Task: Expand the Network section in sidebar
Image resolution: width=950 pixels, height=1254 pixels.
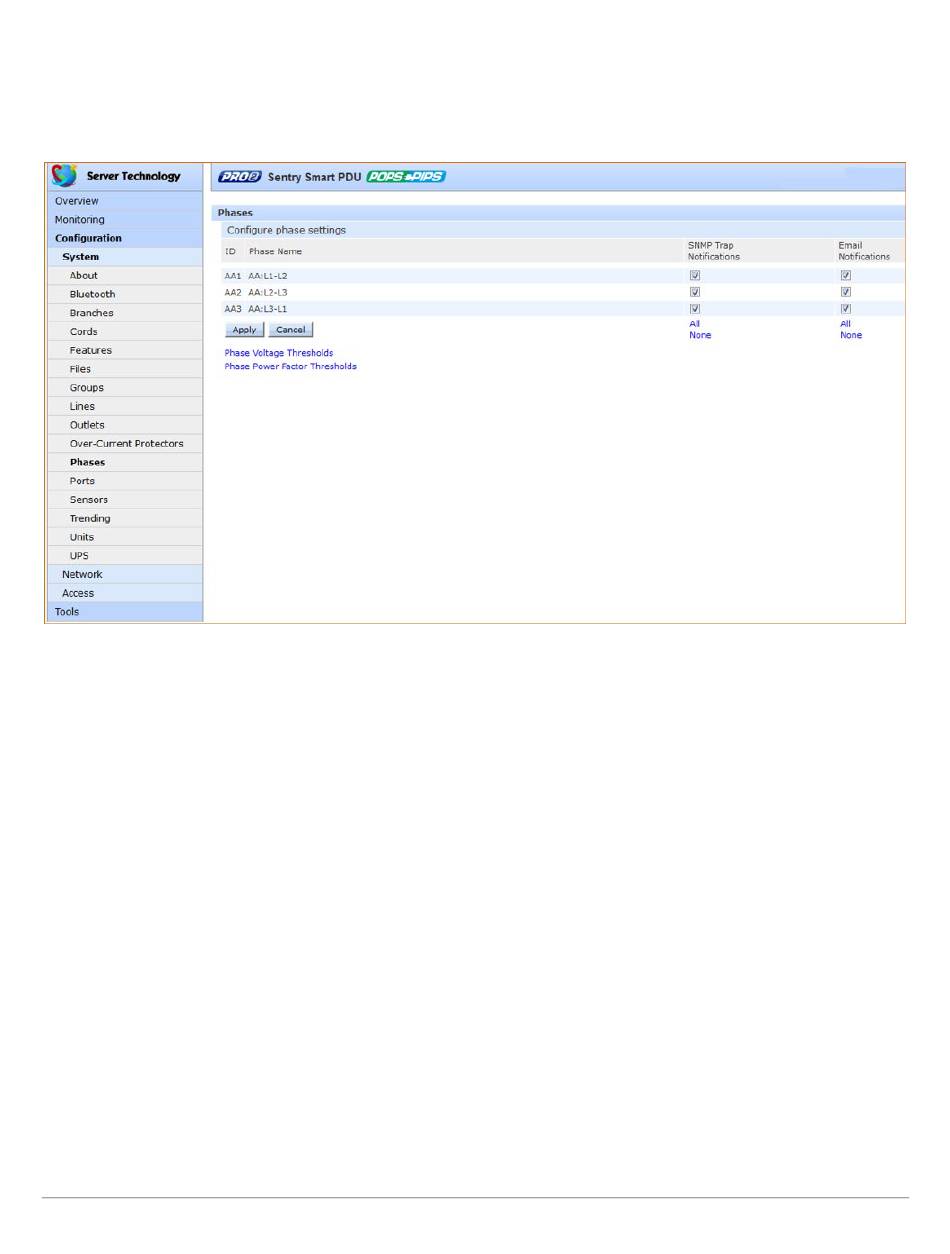Action: (82, 574)
